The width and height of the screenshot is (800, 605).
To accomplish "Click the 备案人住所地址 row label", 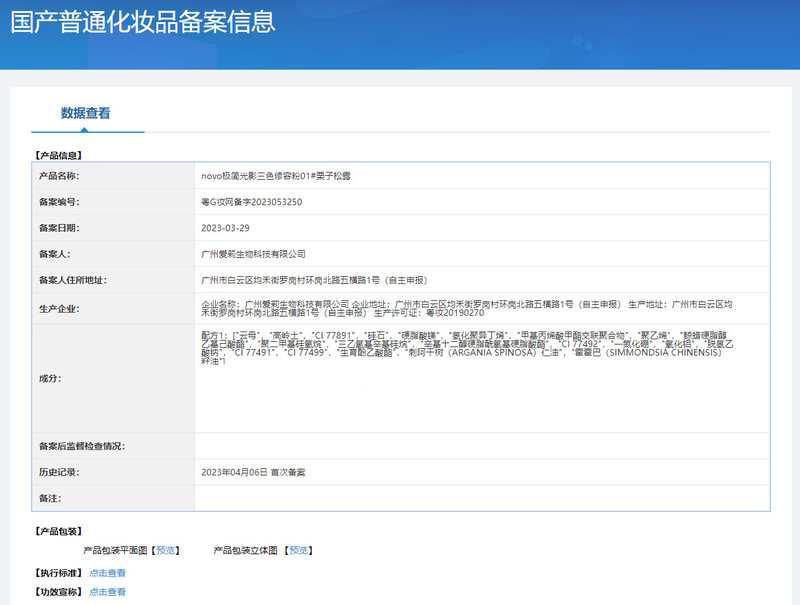I will coord(73,280).
